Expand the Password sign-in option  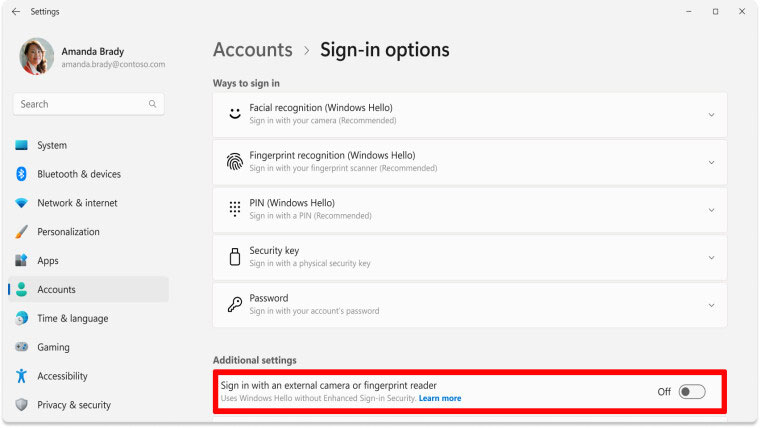(711, 304)
